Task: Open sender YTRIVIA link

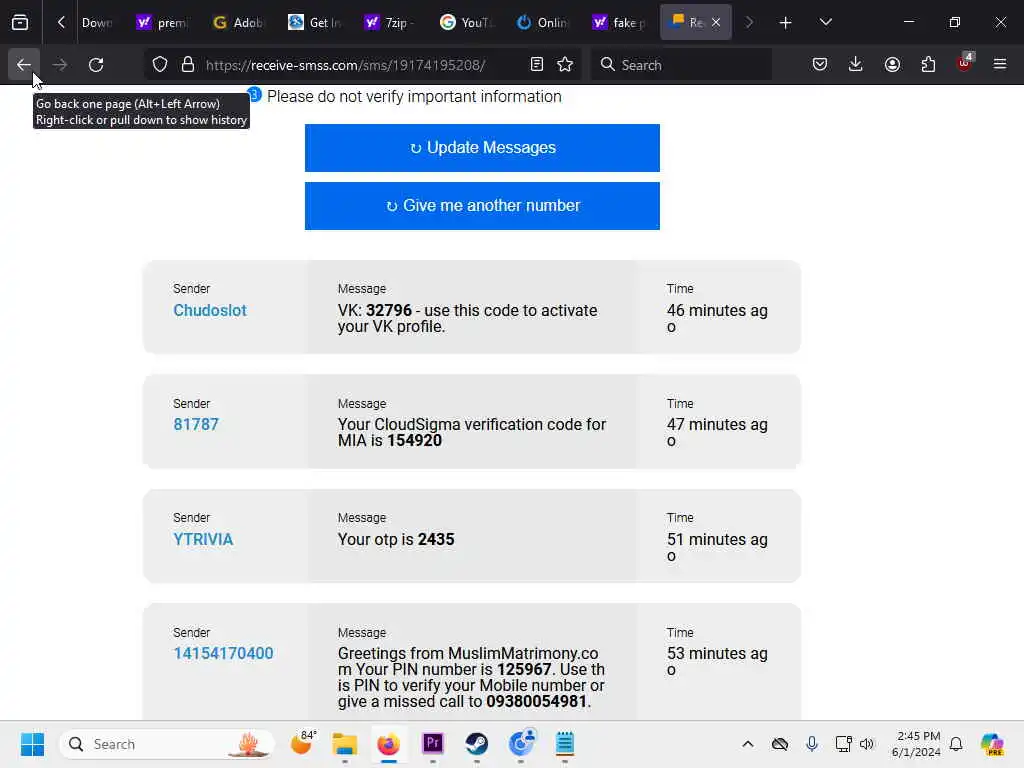Action: pos(203,539)
